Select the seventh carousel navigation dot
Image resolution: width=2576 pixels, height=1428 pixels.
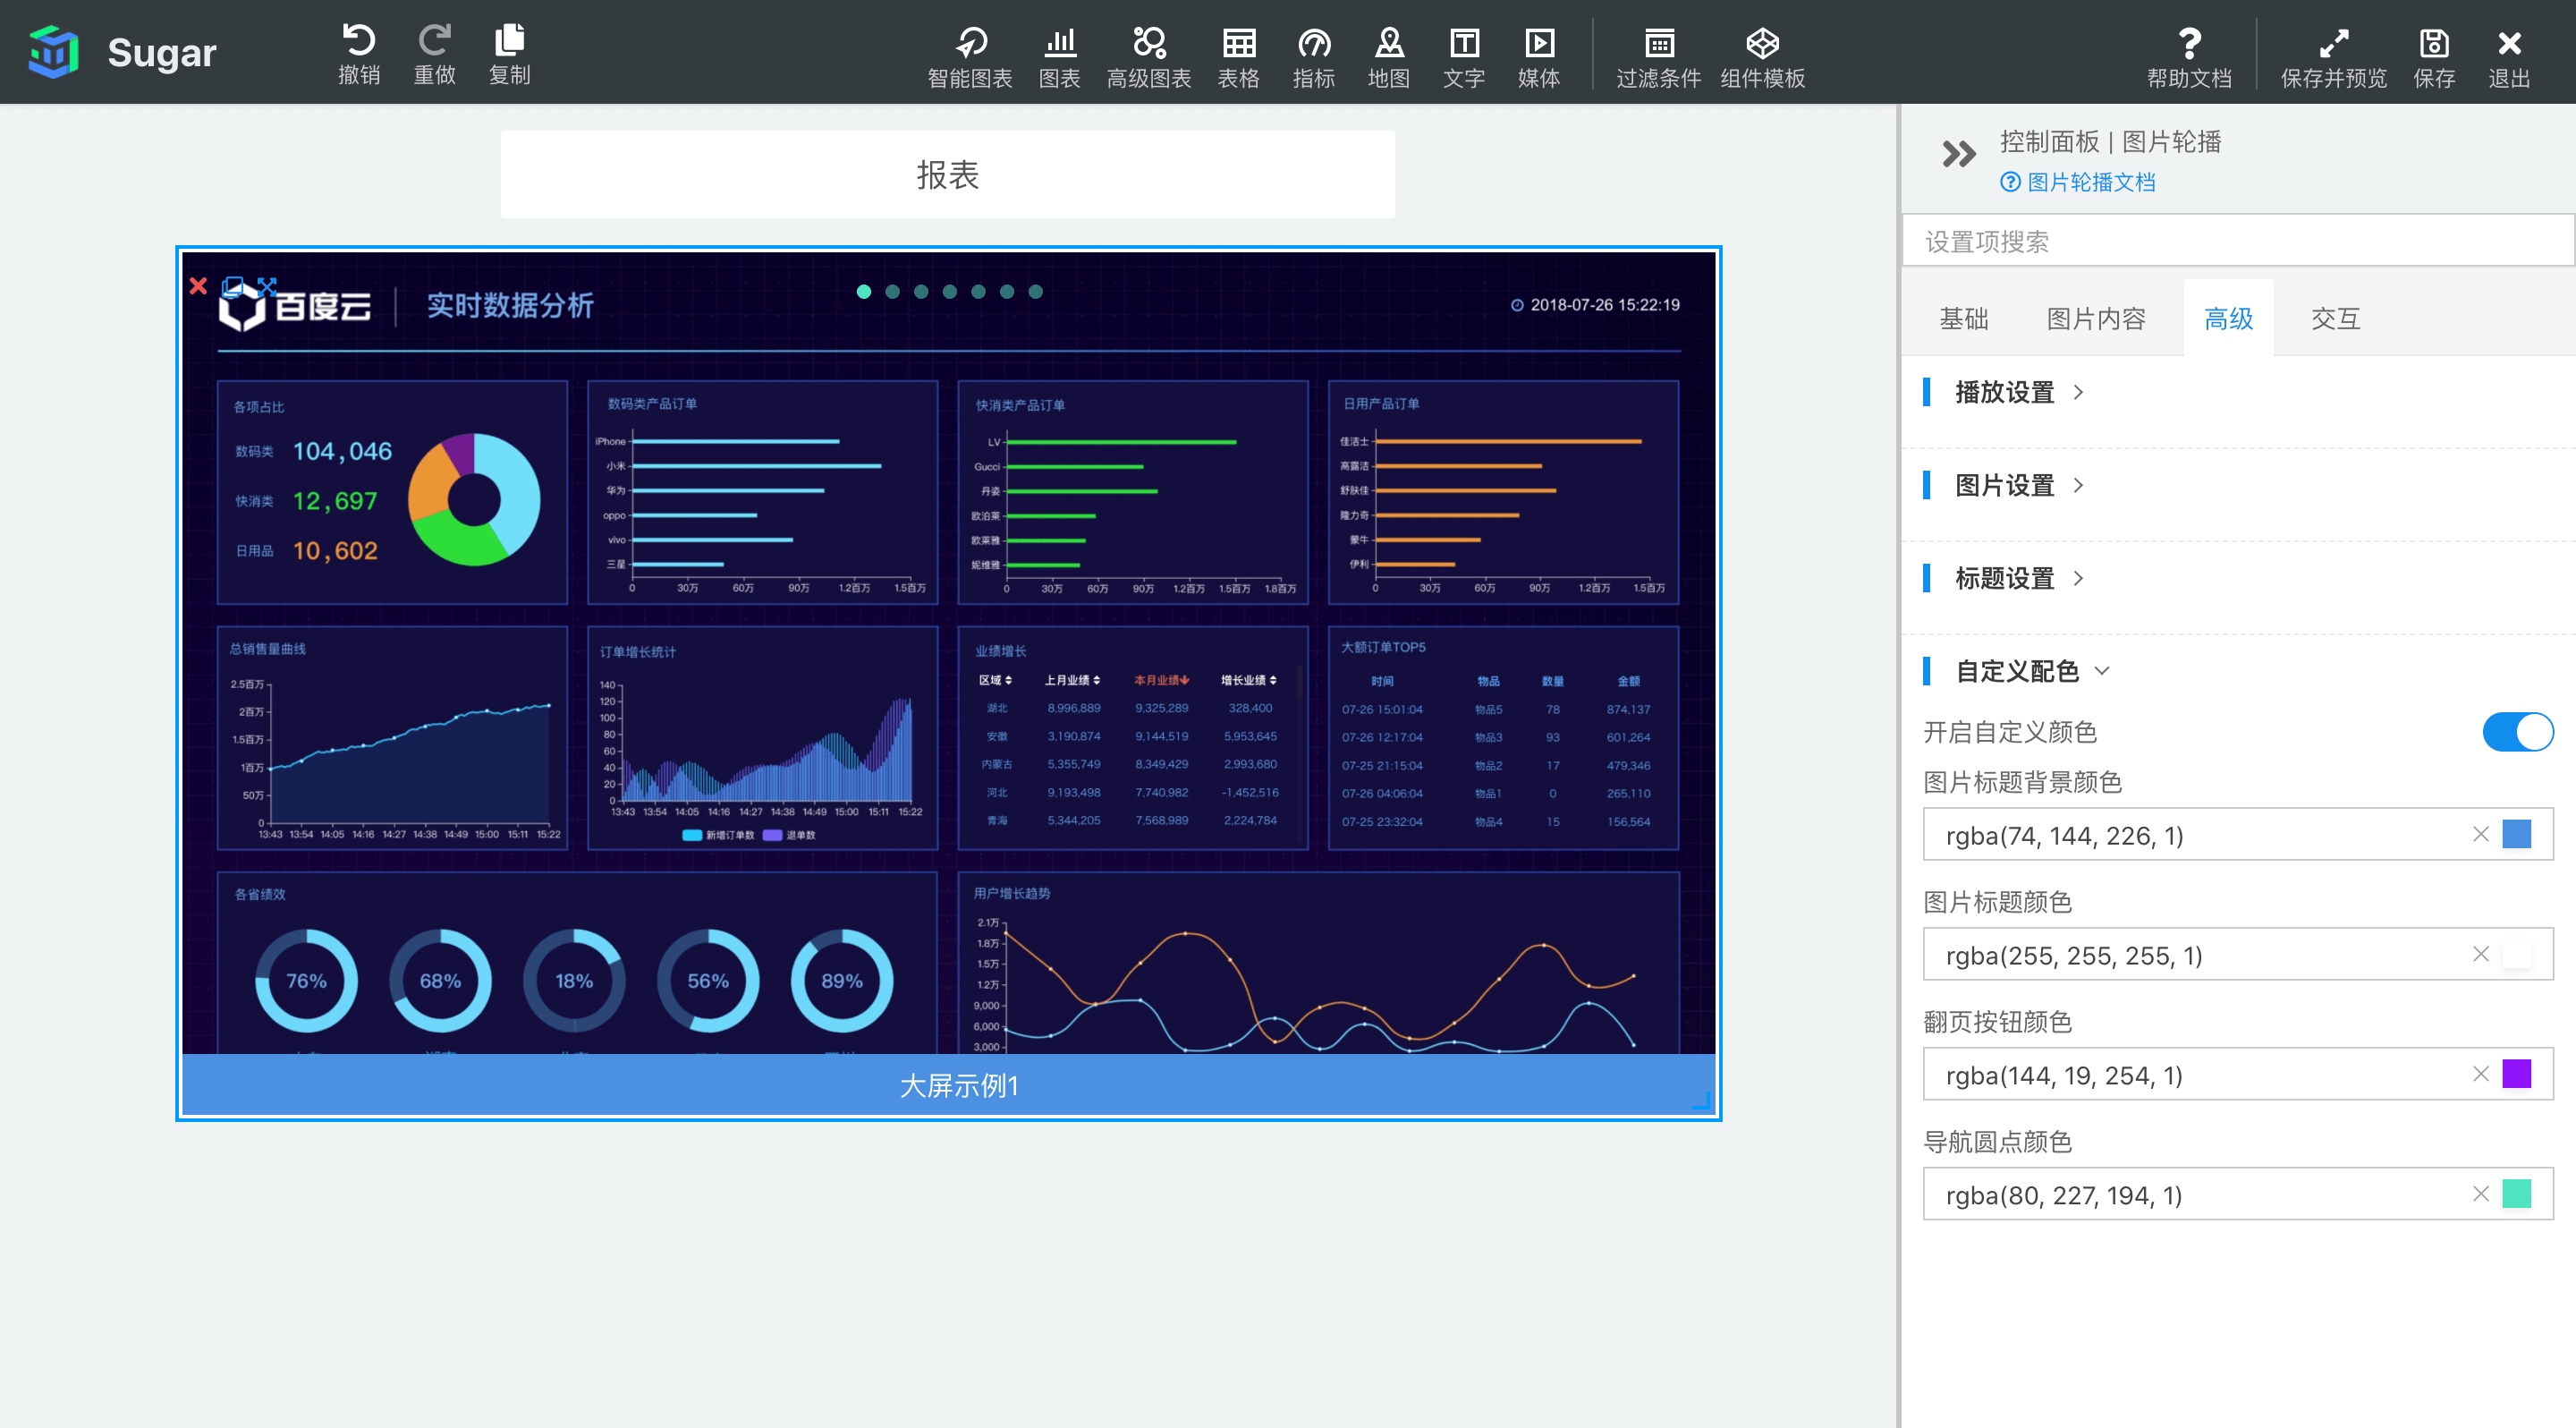click(1036, 292)
